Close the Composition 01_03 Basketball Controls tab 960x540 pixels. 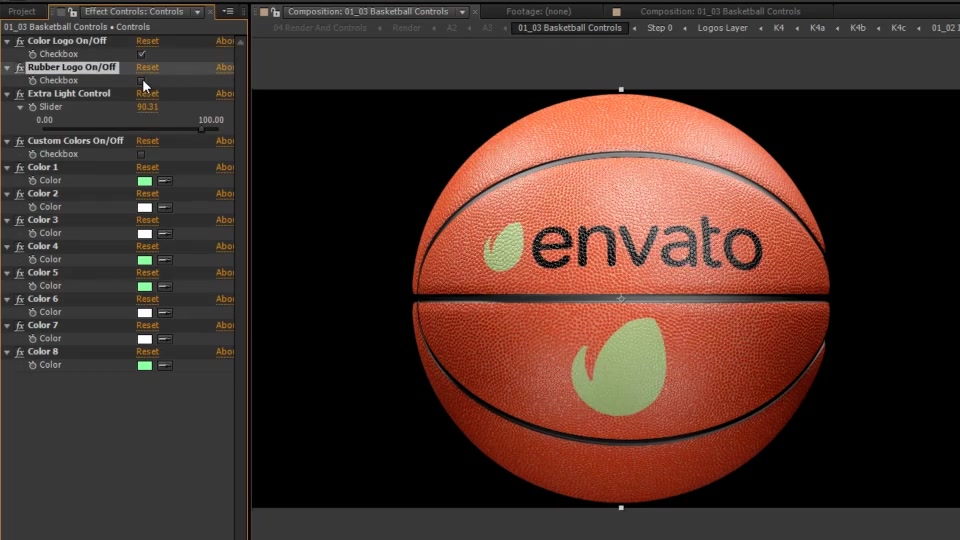475,12
